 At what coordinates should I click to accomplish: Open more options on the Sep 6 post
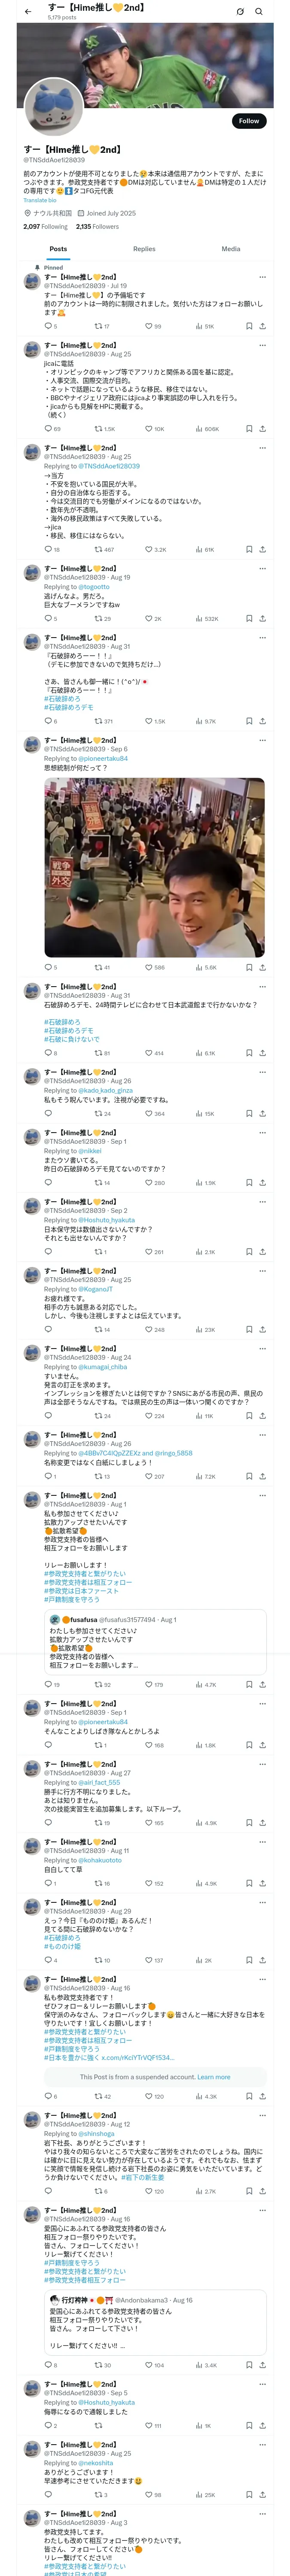click(x=262, y=741)
